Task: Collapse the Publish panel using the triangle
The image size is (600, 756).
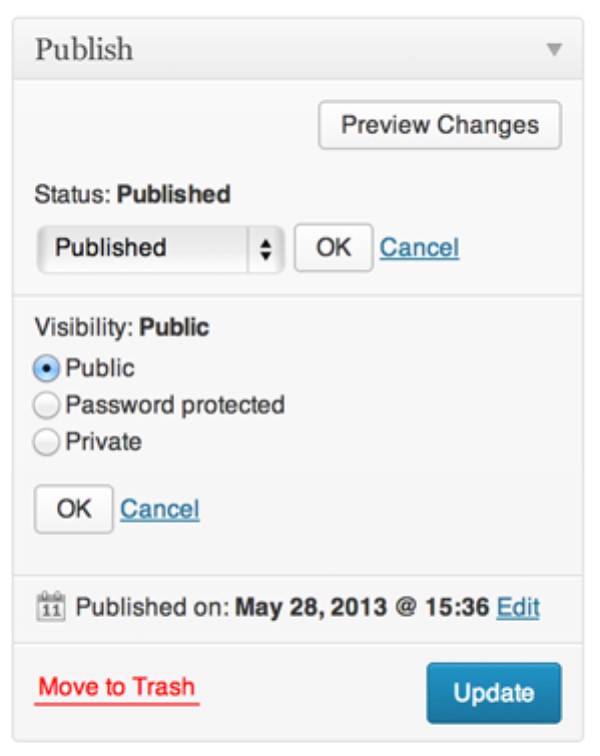Action: [554, 50]
